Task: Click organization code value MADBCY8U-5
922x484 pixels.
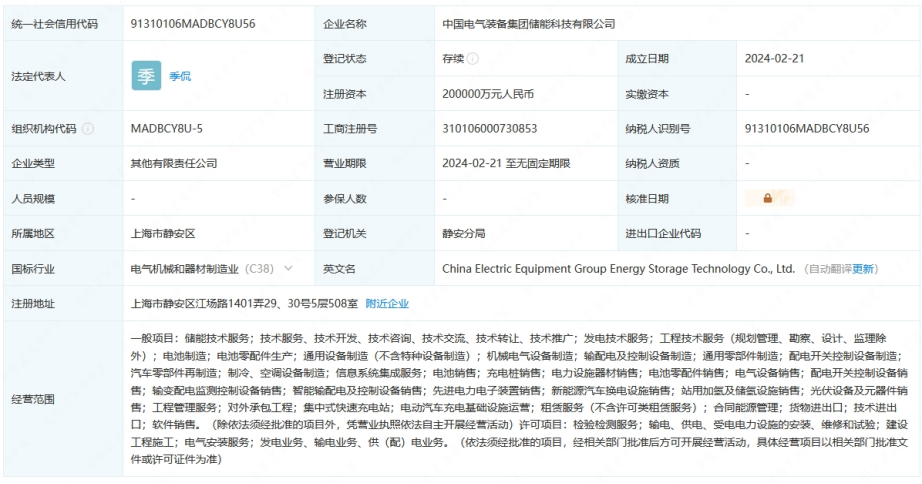Action: coord(167,129)
